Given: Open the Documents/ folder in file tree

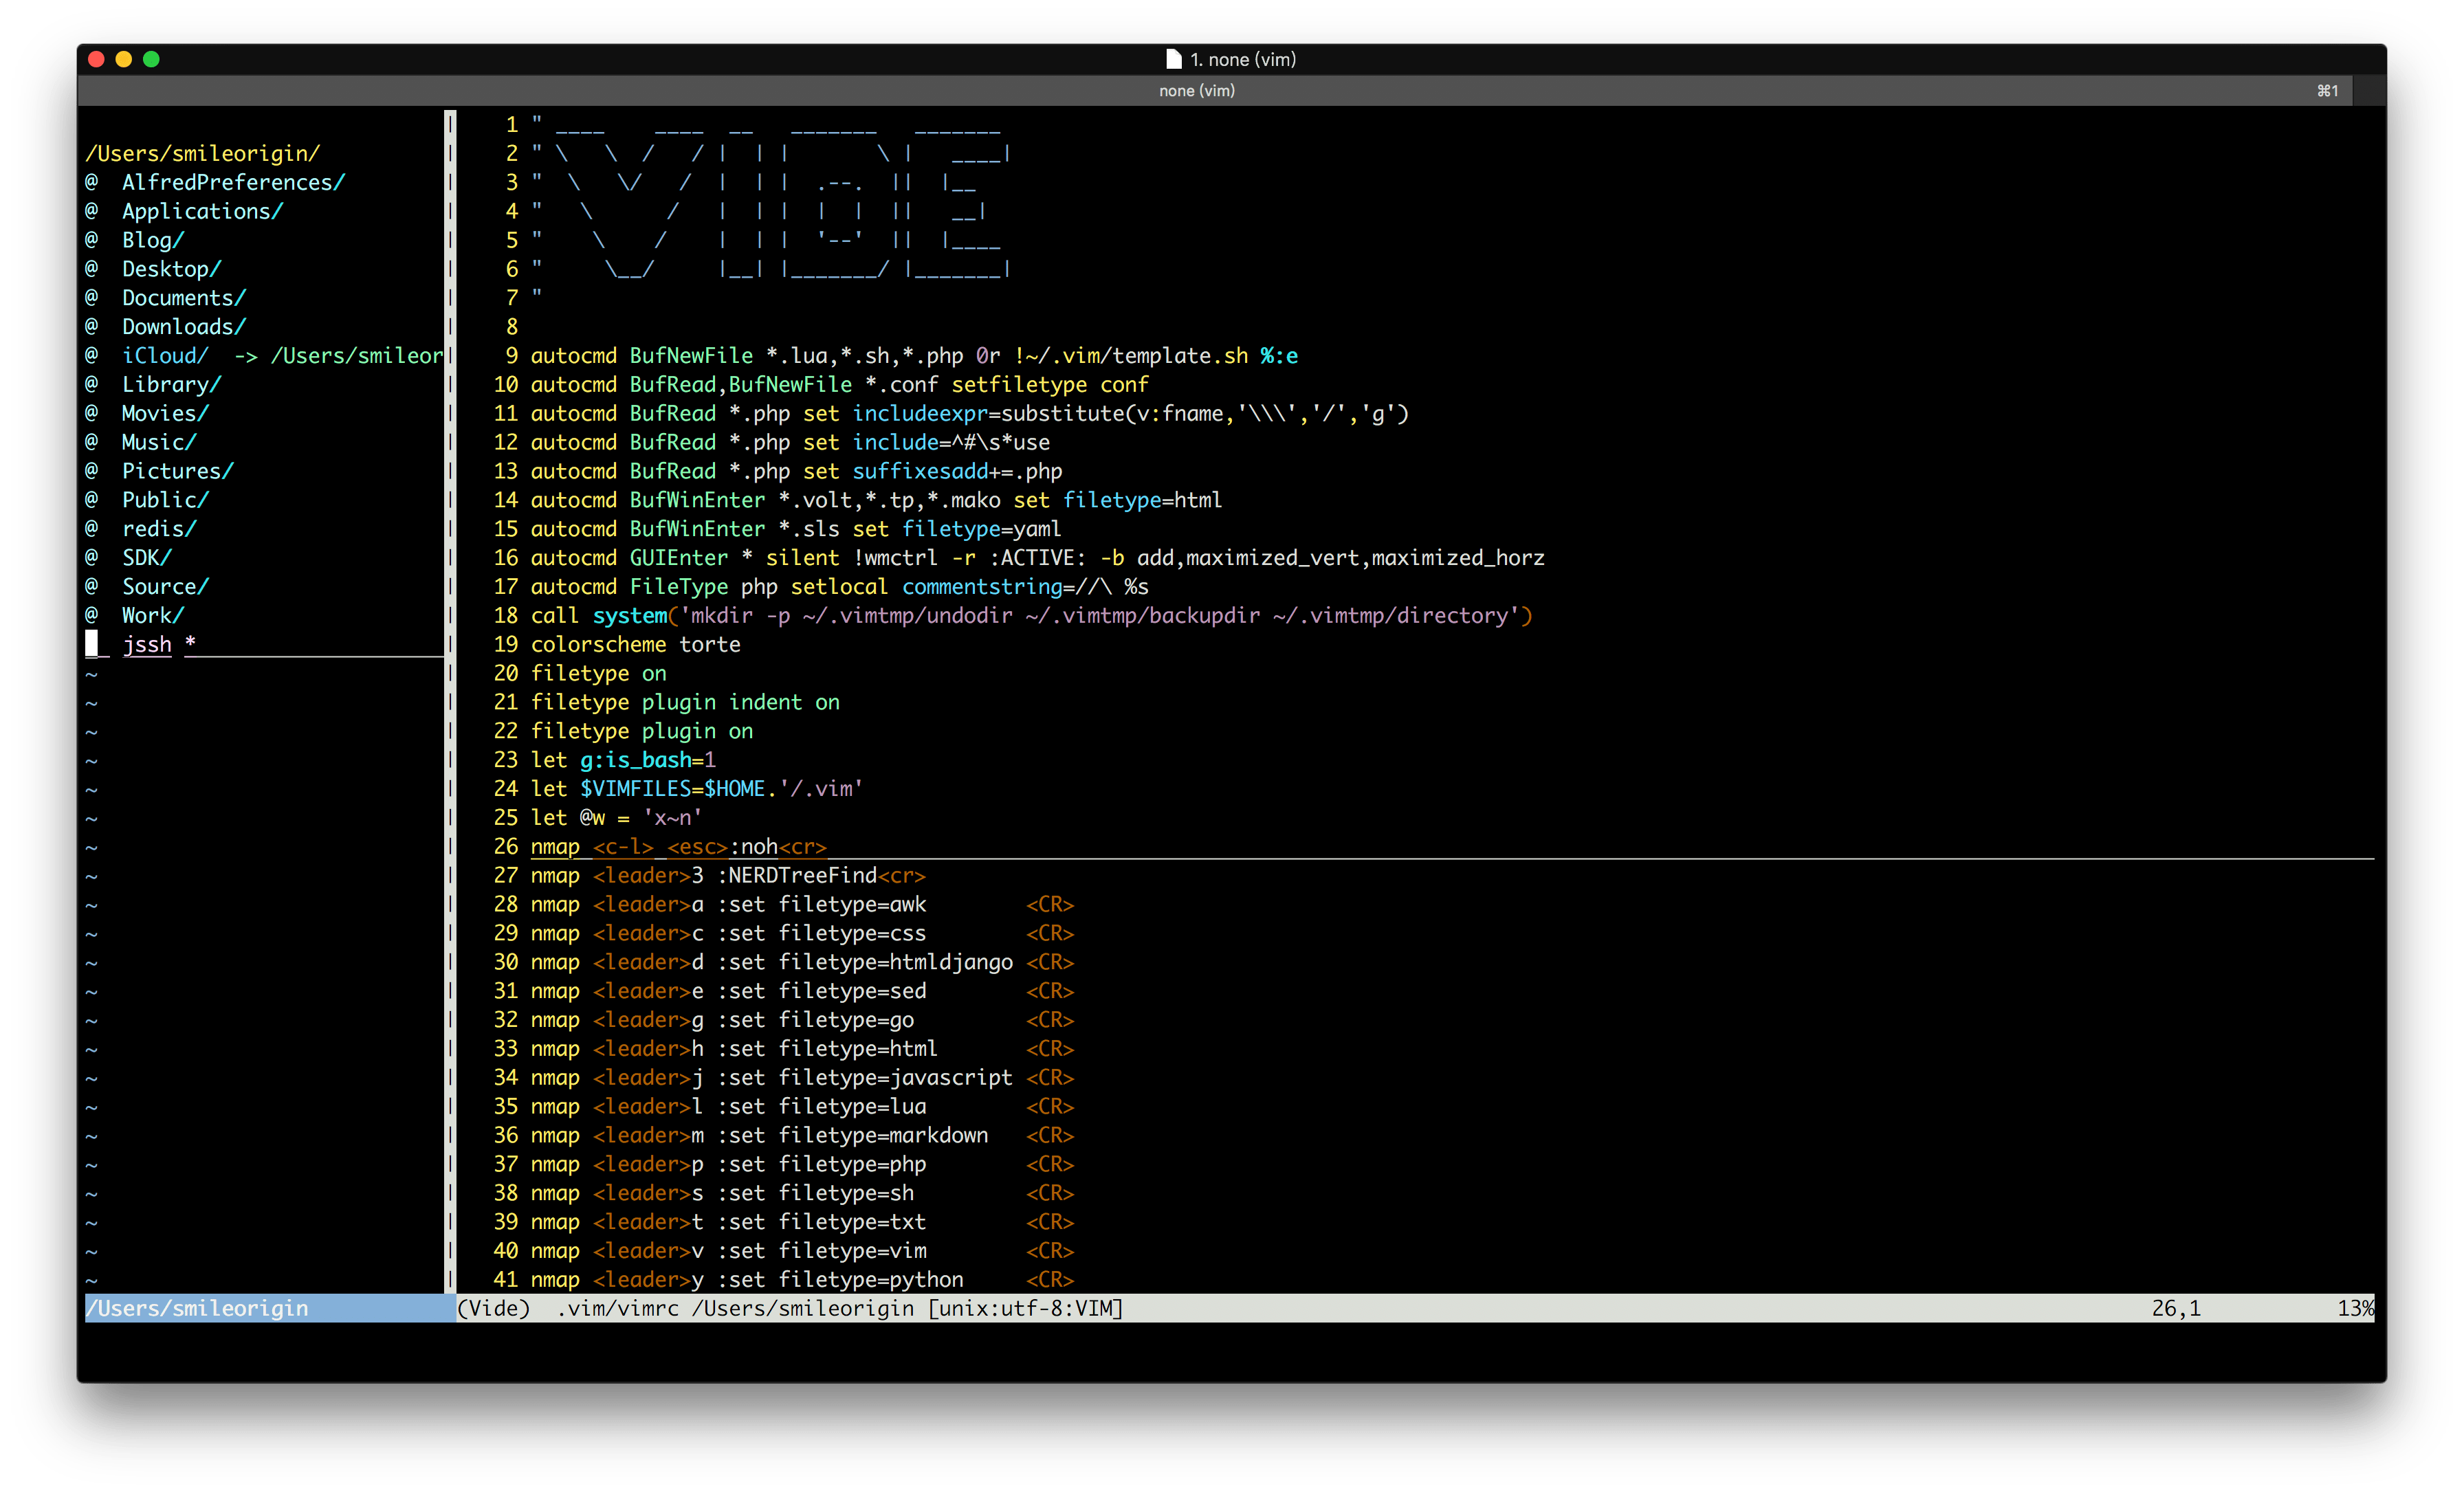Looking at the screenshot, I should click(x=183, y=298).
